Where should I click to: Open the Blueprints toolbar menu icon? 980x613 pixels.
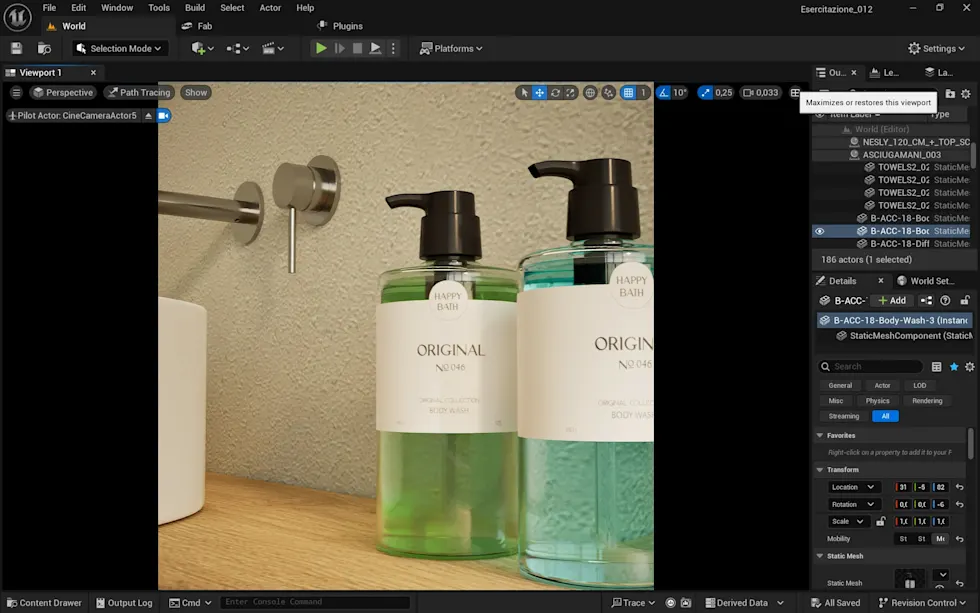click(x=237, y=48)
